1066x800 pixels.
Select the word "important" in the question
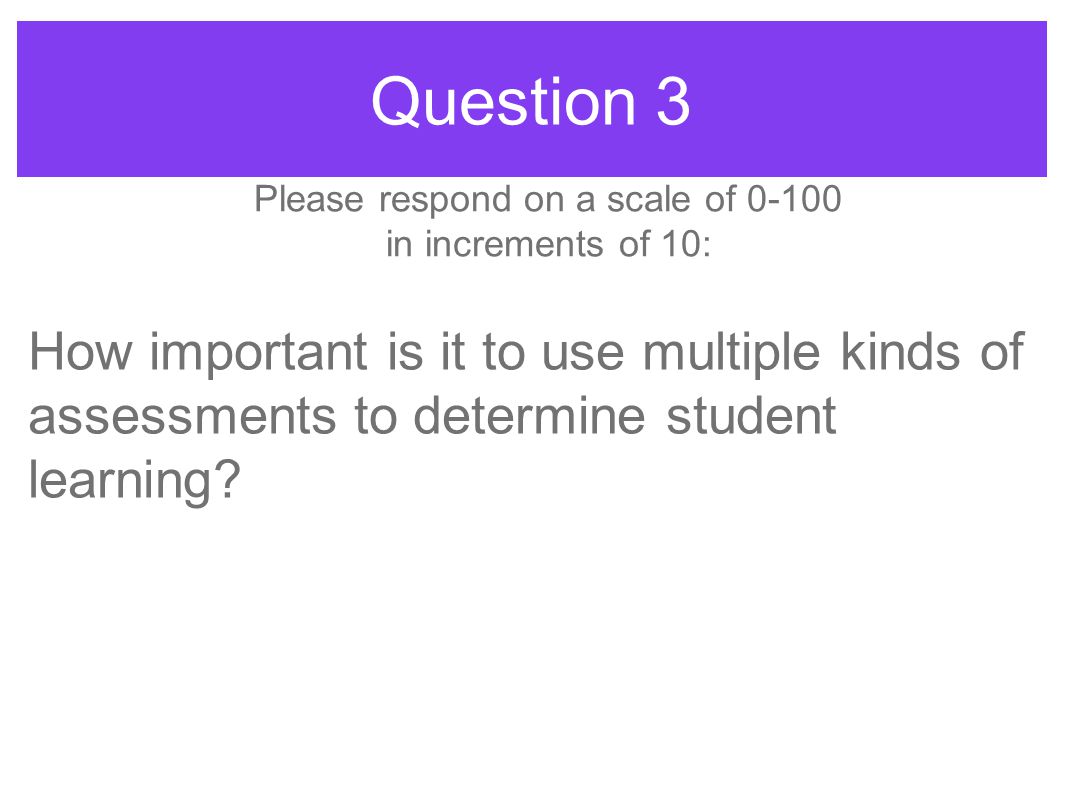(259, 354)
